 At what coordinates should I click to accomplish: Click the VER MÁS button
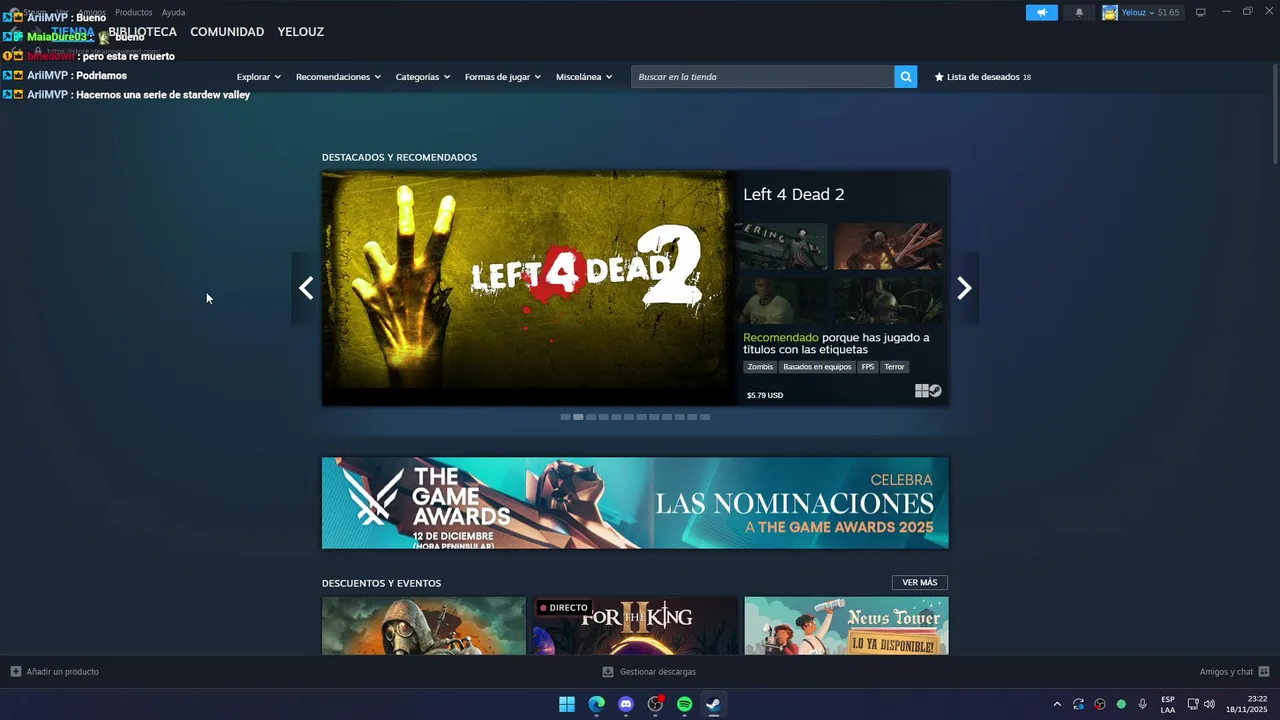click(920, 583)
